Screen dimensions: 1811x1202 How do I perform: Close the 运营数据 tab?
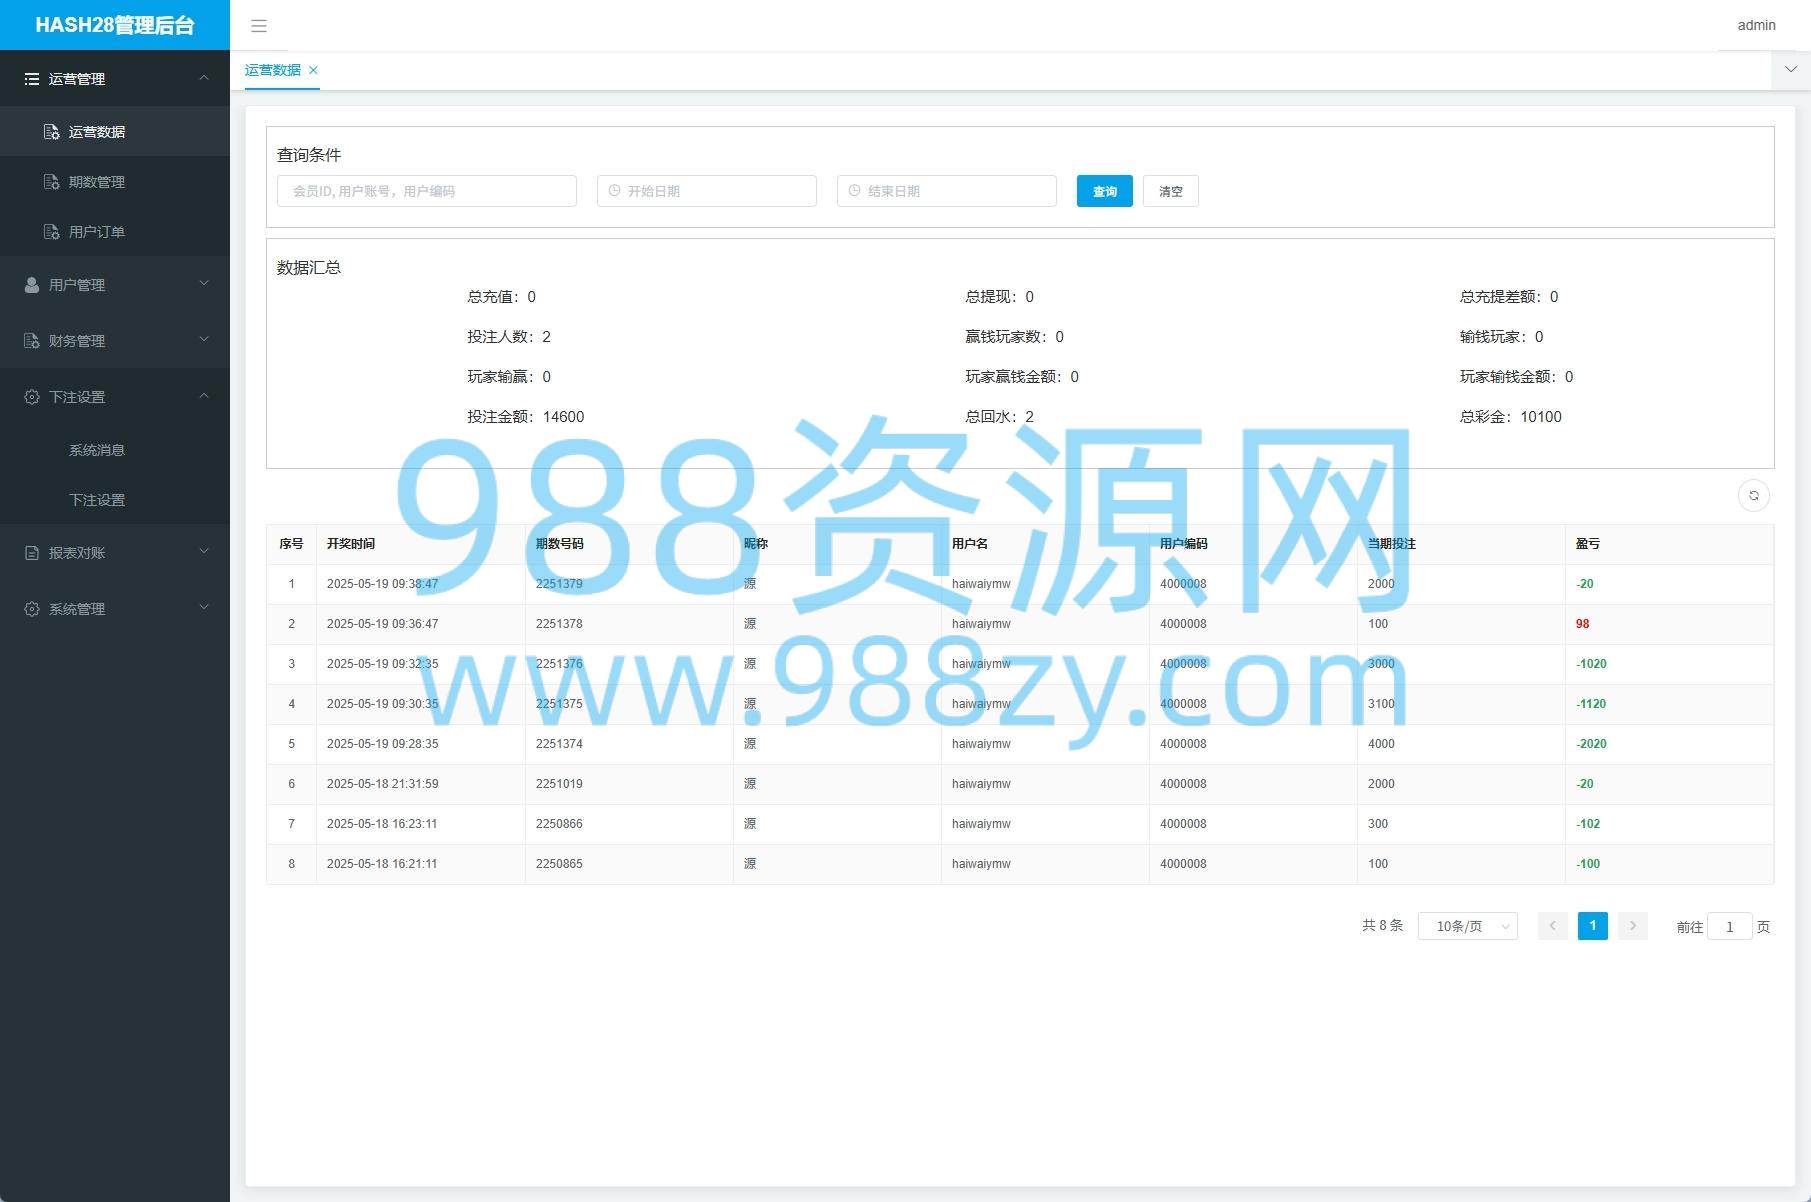click(313, 70)
